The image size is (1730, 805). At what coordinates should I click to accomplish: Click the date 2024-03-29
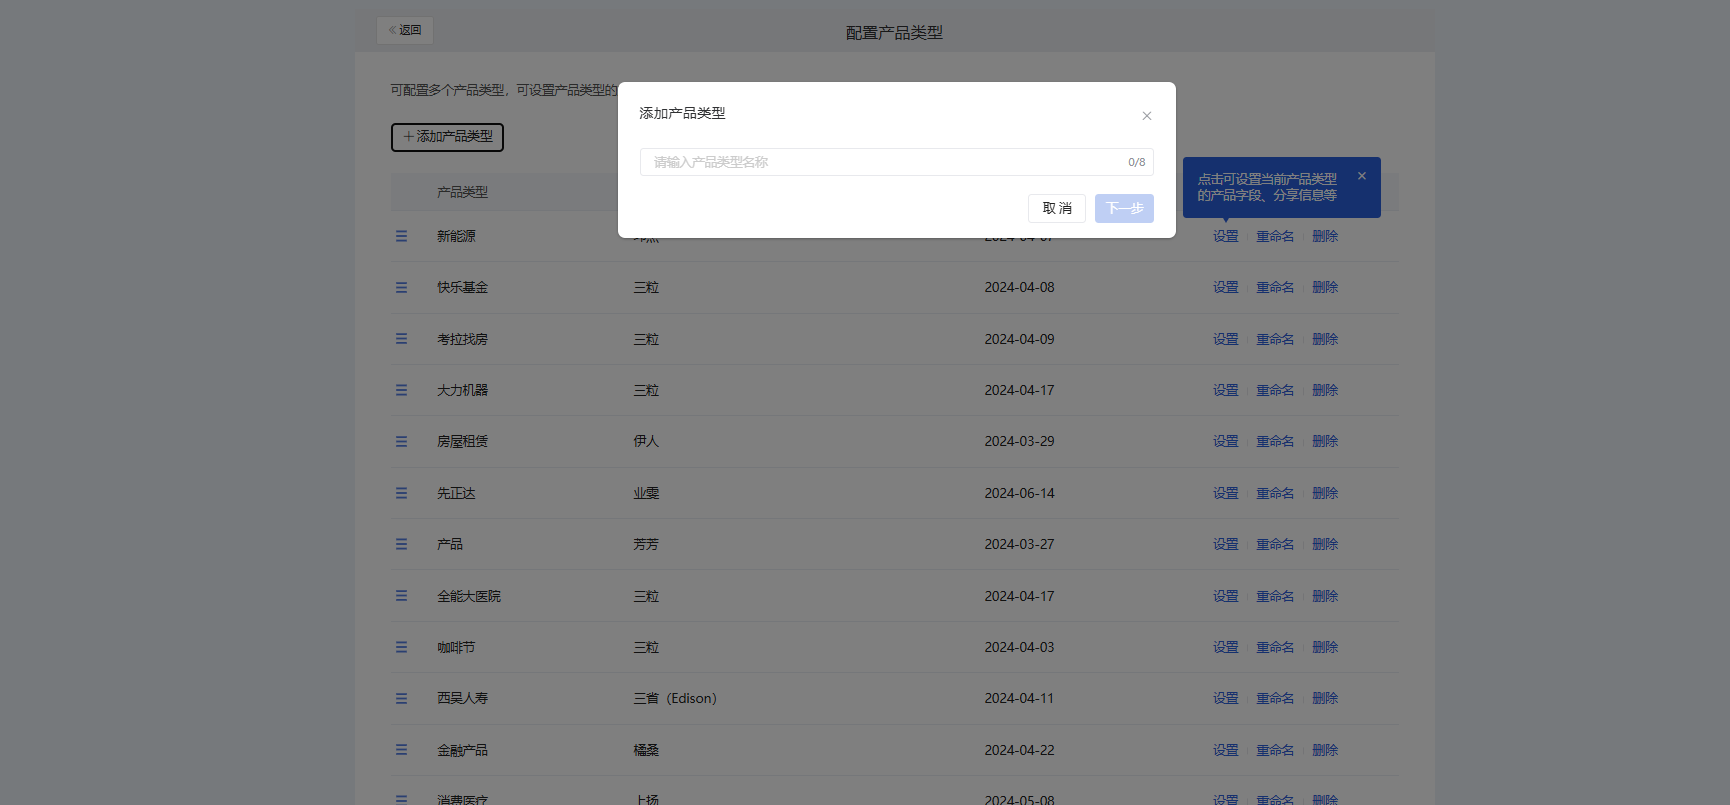[1019, 441]
